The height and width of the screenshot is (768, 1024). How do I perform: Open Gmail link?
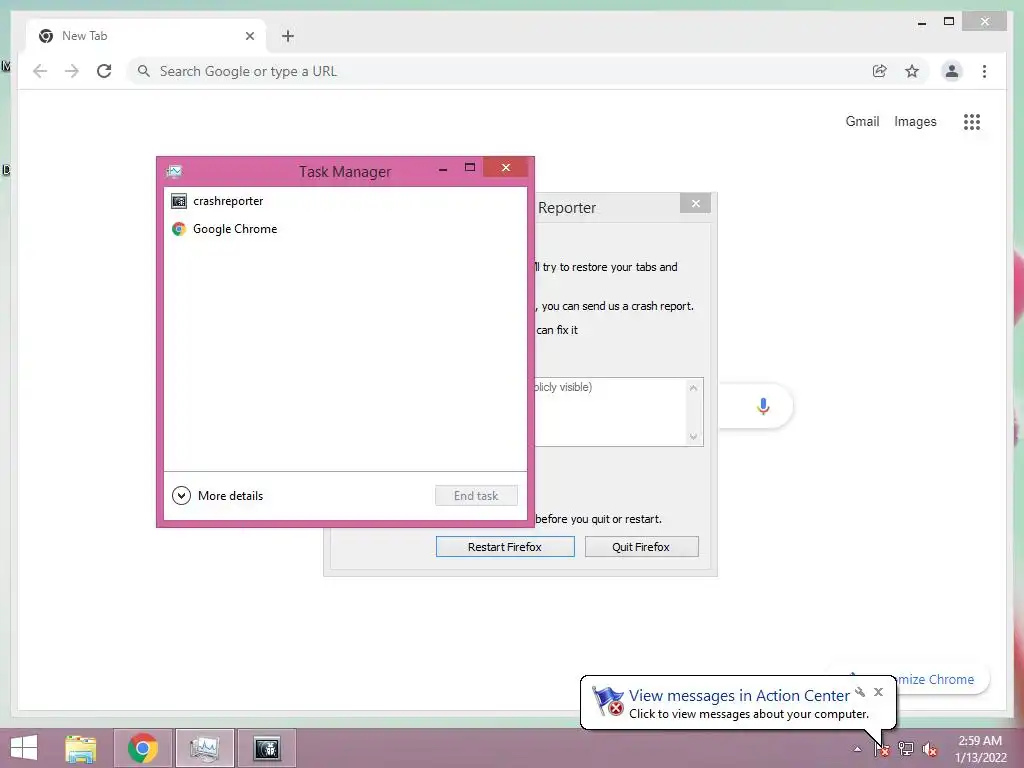tap(862, 121)
